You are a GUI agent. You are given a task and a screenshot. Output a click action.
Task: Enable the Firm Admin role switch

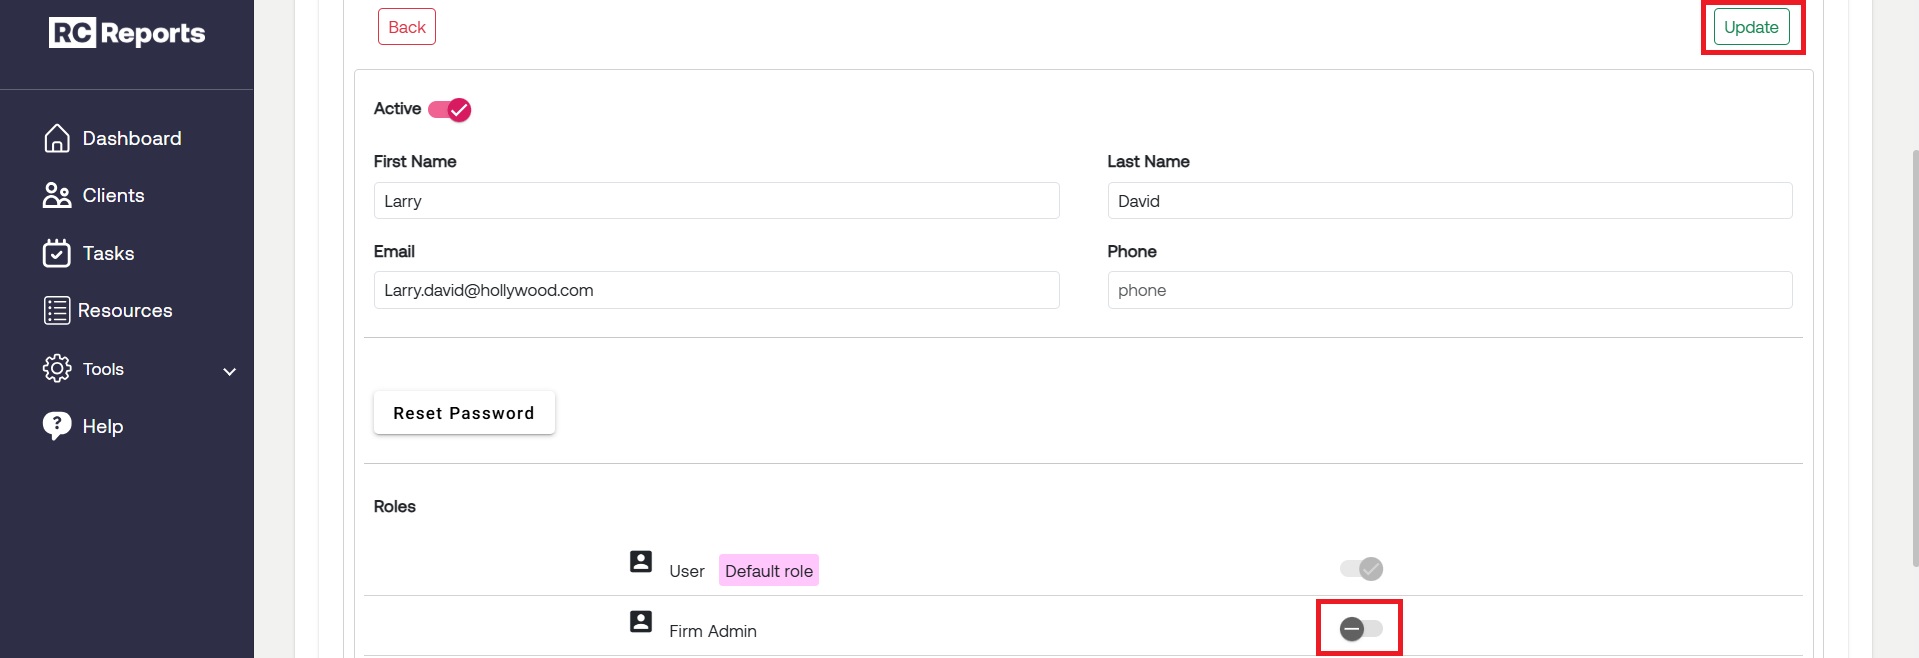click(1361, 629)
